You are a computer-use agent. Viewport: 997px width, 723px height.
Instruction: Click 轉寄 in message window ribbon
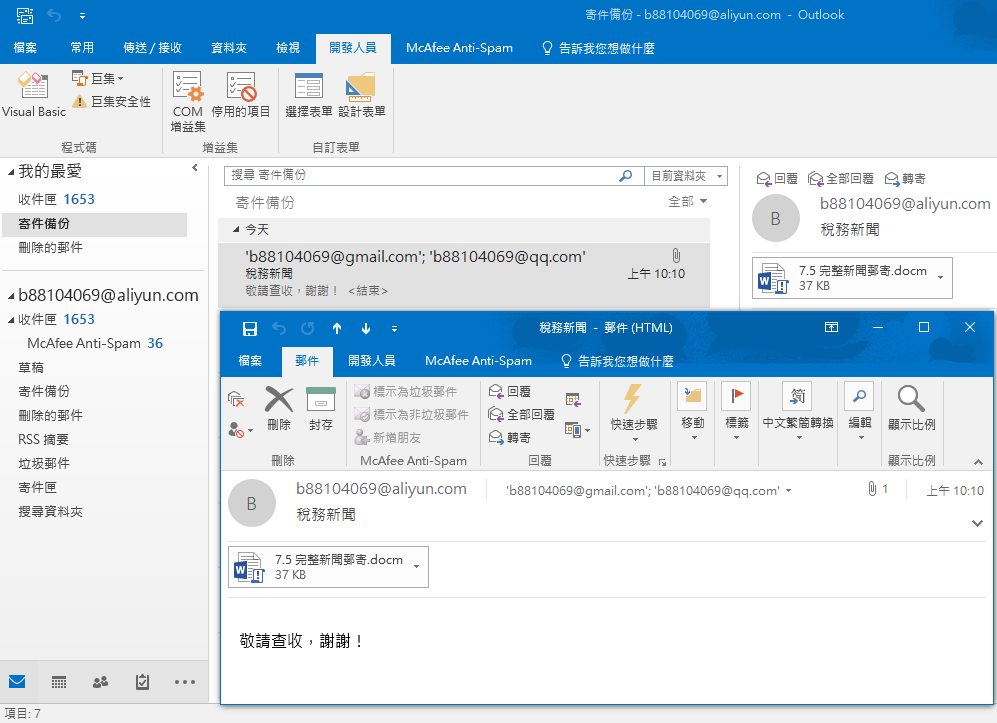point(510,437)
